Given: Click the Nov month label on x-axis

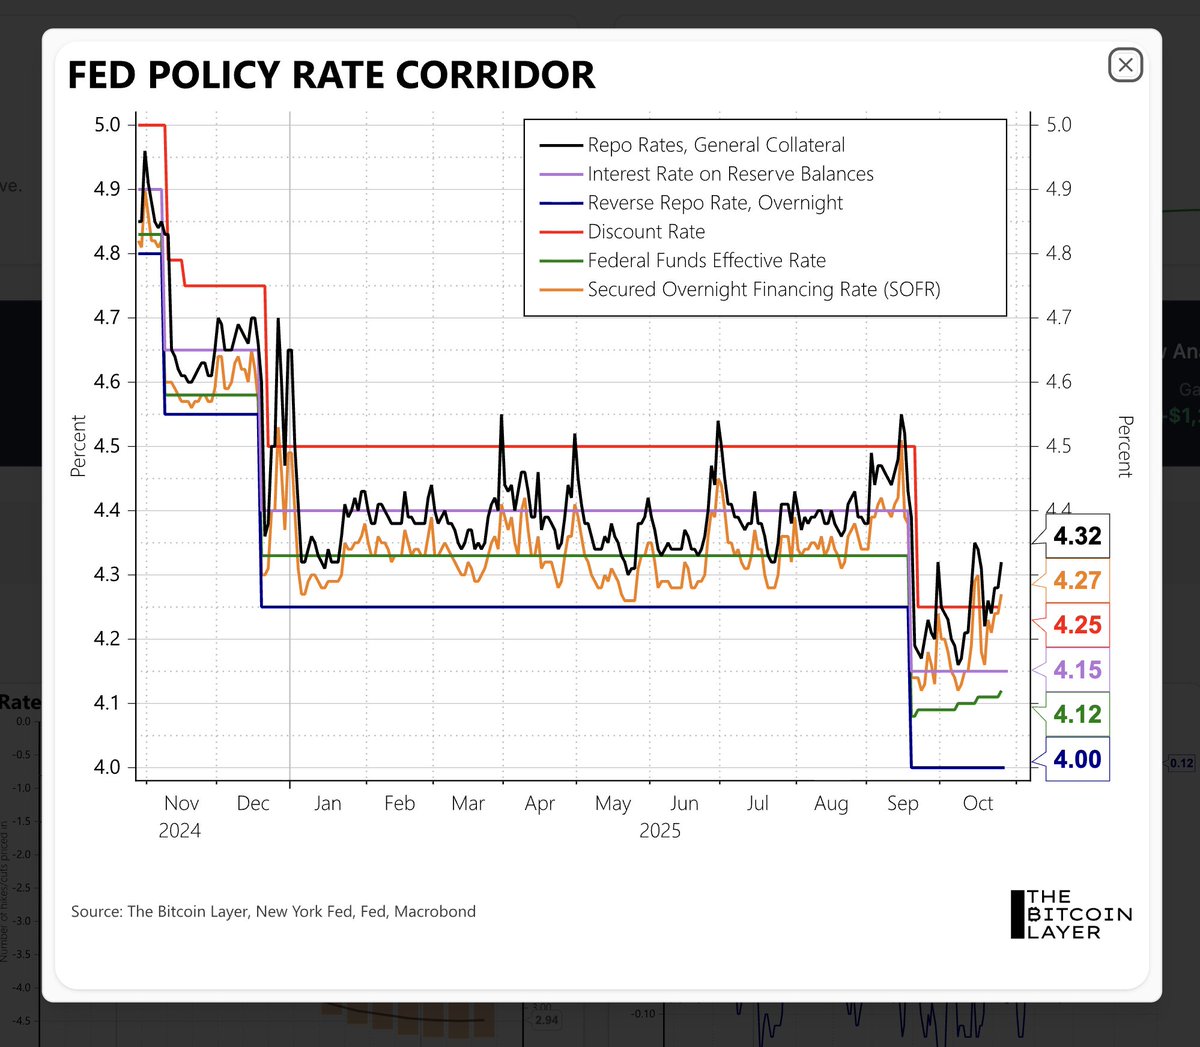Looking at the screenshot, I should 181,803.
